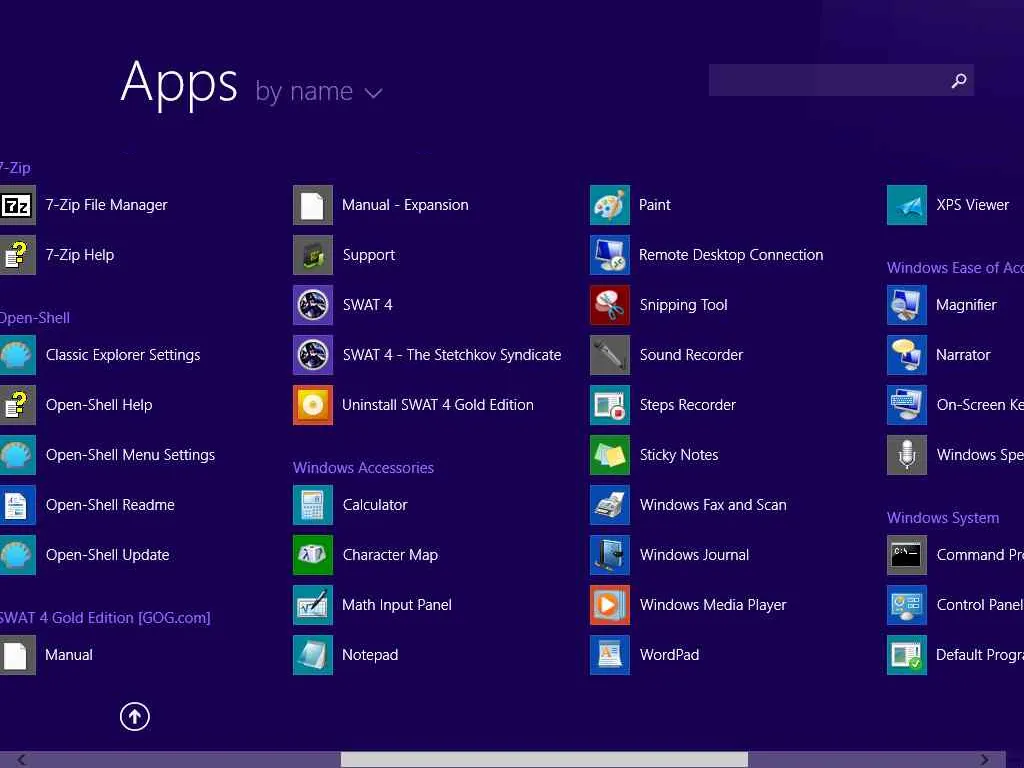1024x768 pixels.
Task: Click the 'Uninstall SWAT 4 Gold Edition' text
Action: click(x=438, y=405)
